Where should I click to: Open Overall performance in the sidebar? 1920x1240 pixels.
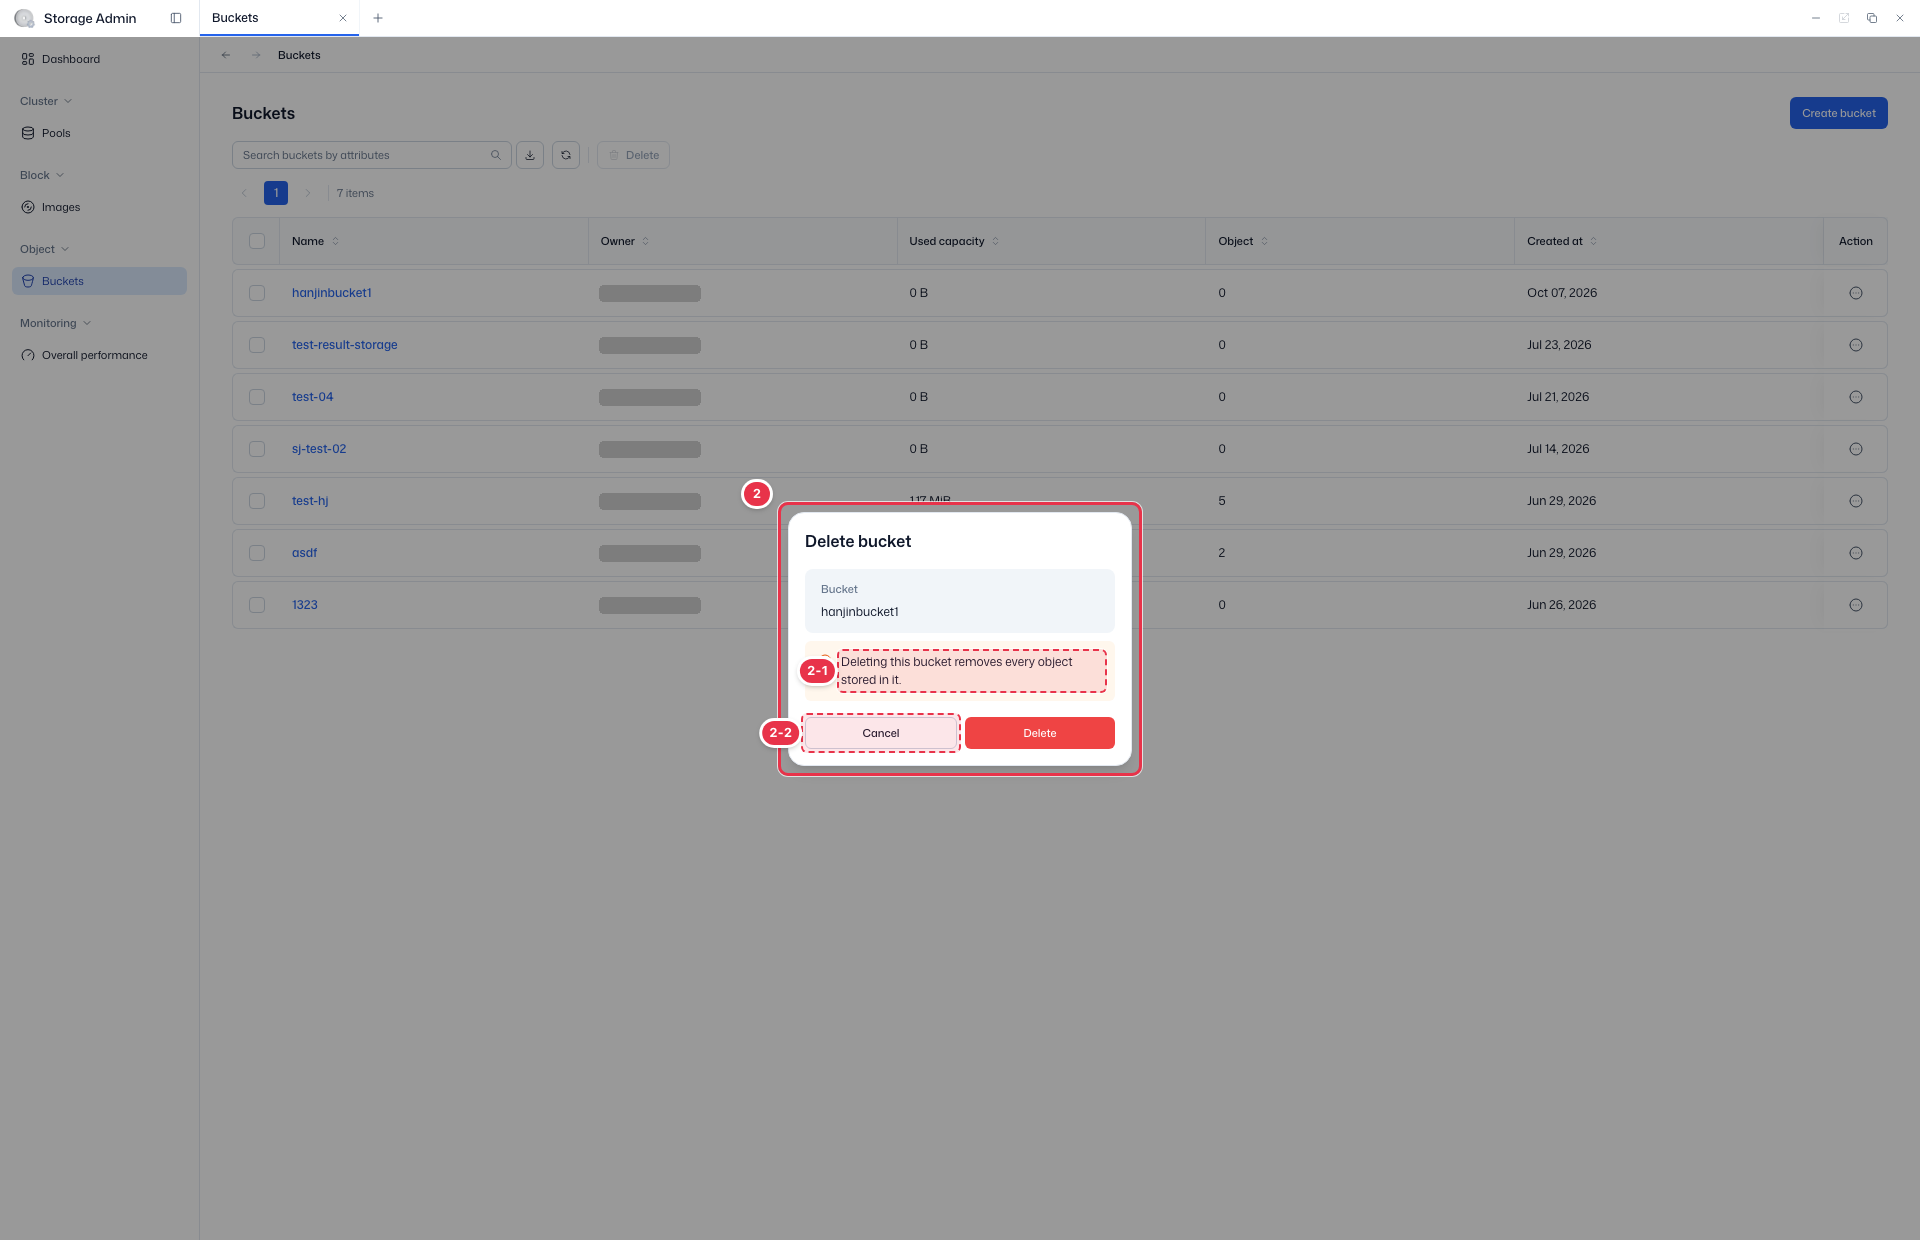pos(99,355)
